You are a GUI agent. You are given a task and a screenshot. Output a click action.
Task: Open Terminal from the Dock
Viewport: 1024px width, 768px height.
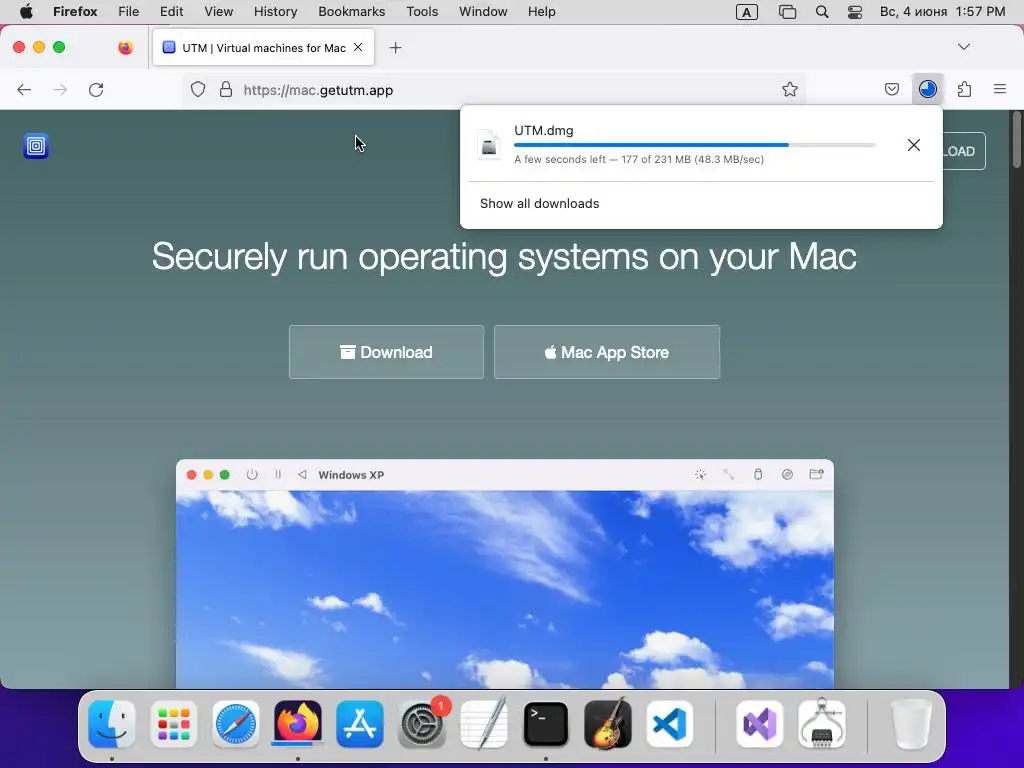546,724
